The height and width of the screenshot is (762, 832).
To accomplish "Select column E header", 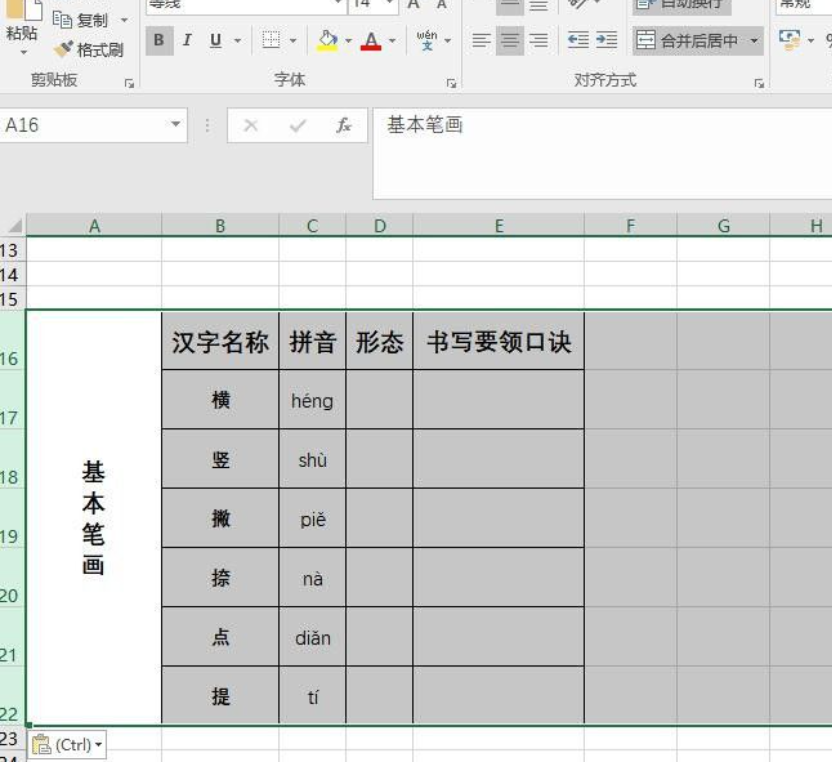I will [498, 226].
